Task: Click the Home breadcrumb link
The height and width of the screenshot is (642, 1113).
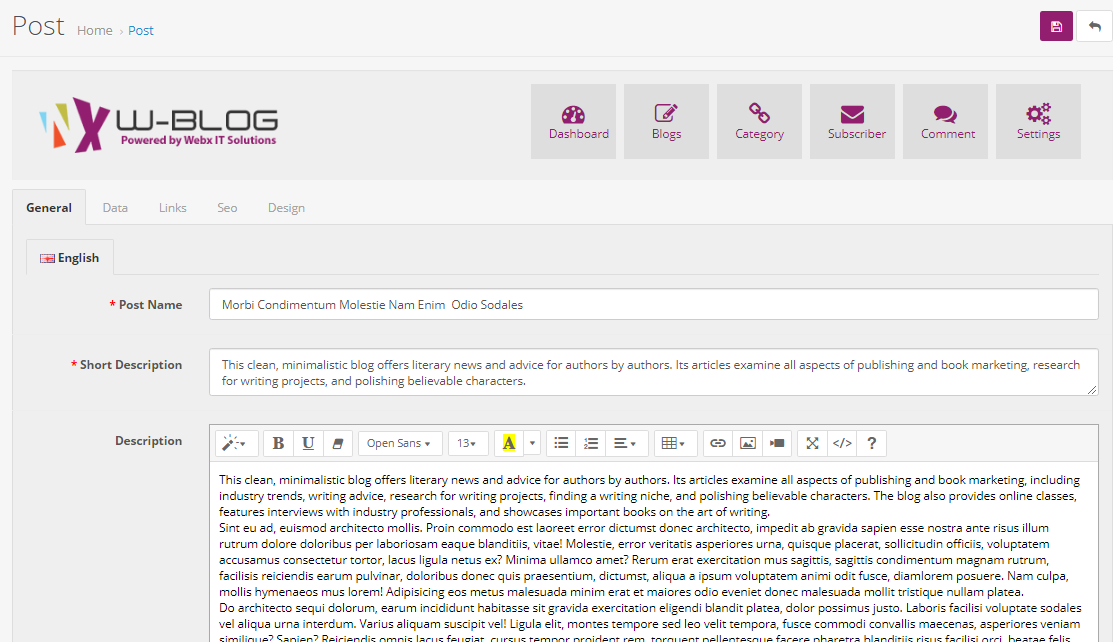Action: pos(94,31)
